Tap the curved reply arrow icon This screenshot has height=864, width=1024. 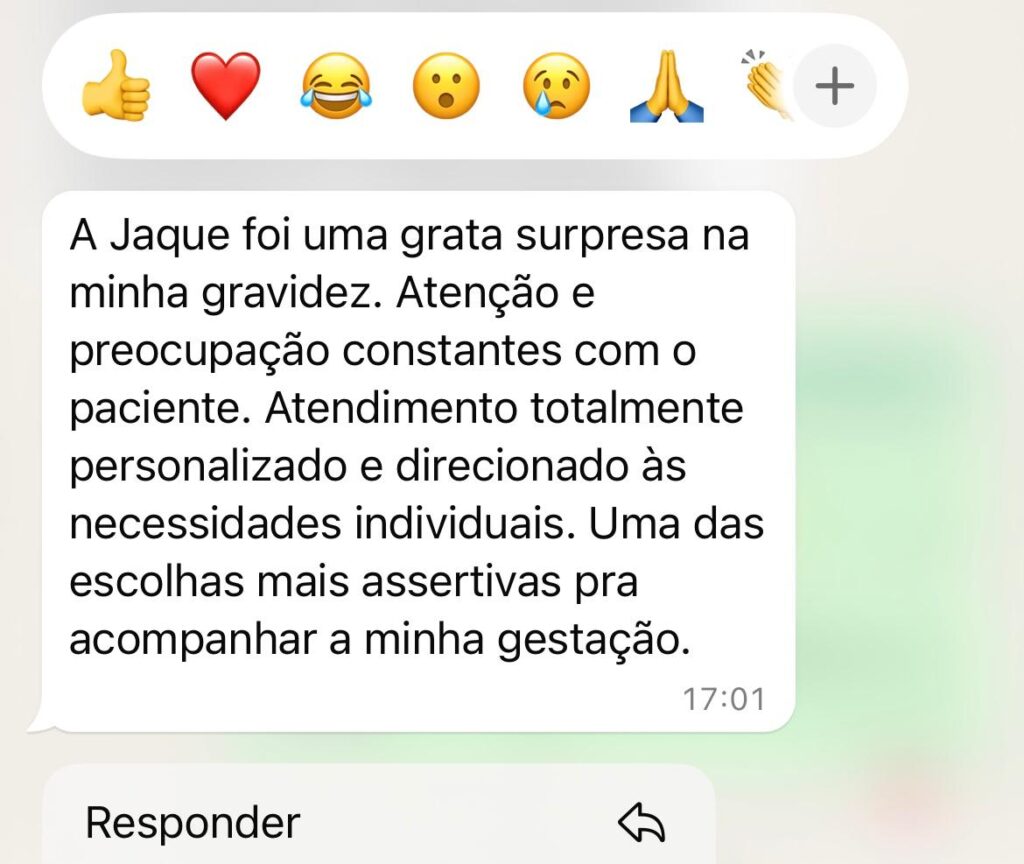click(x=641, y=823)
